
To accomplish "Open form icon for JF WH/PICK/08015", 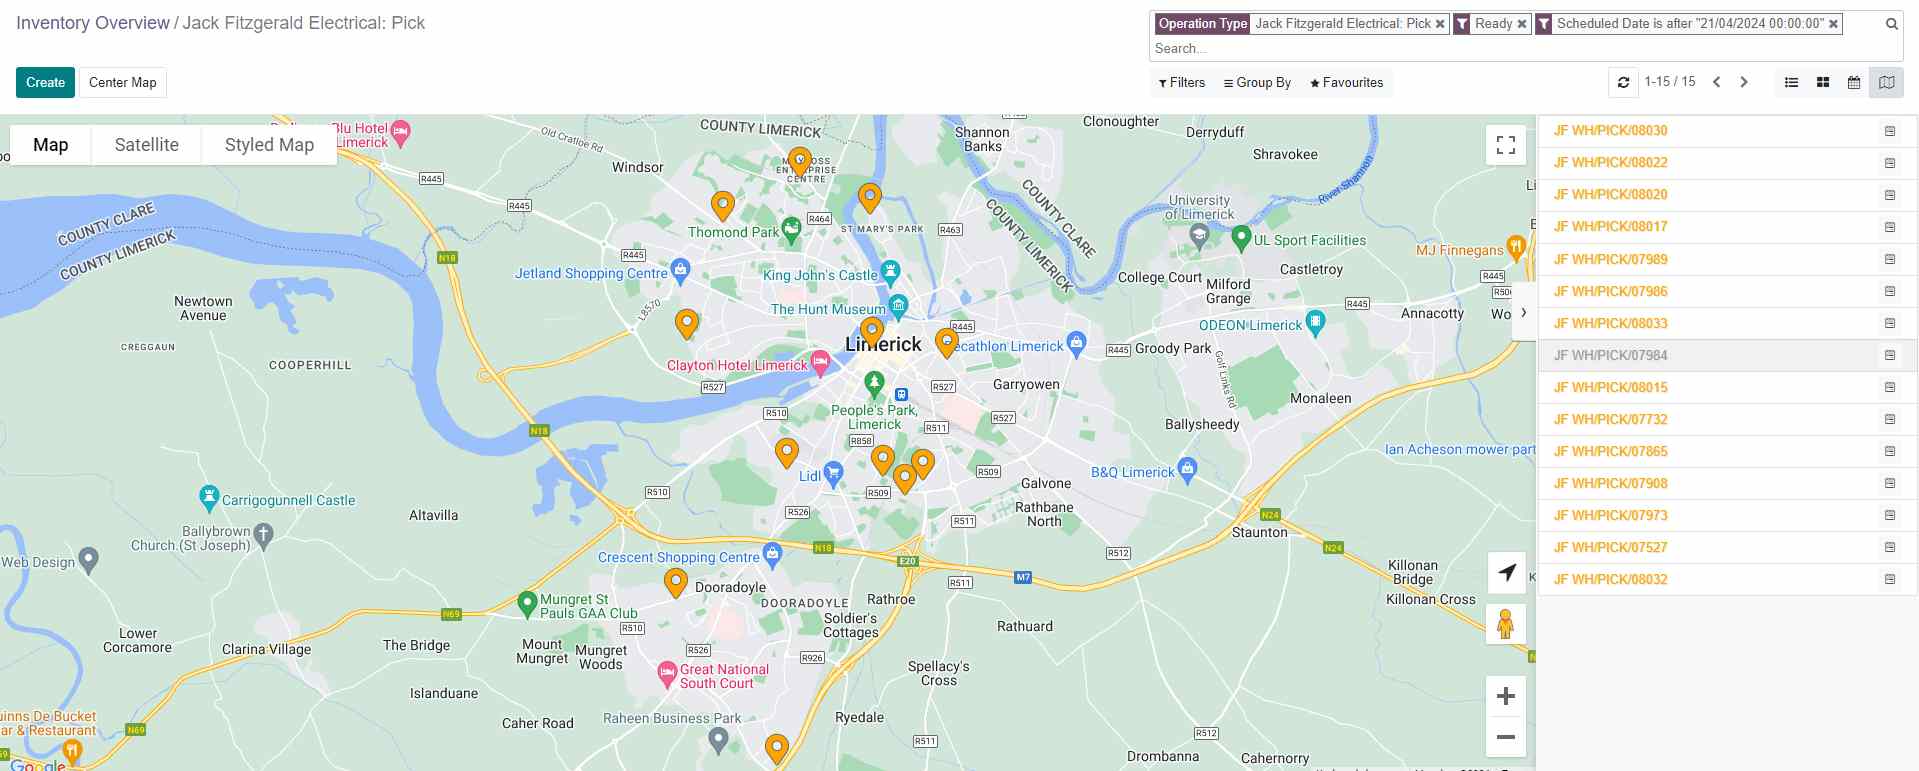I will pos(1890,387).
